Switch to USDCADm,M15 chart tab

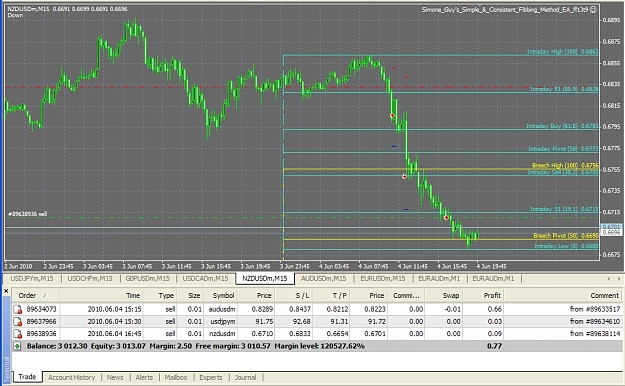point(205,278)
